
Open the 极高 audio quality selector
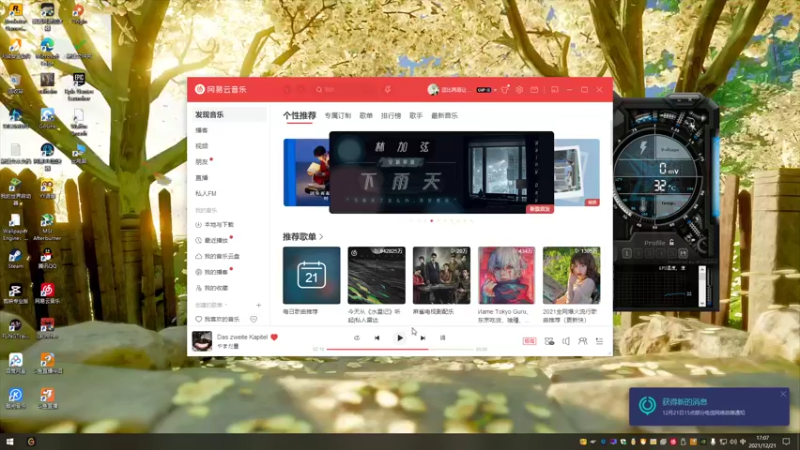(529, 341)
